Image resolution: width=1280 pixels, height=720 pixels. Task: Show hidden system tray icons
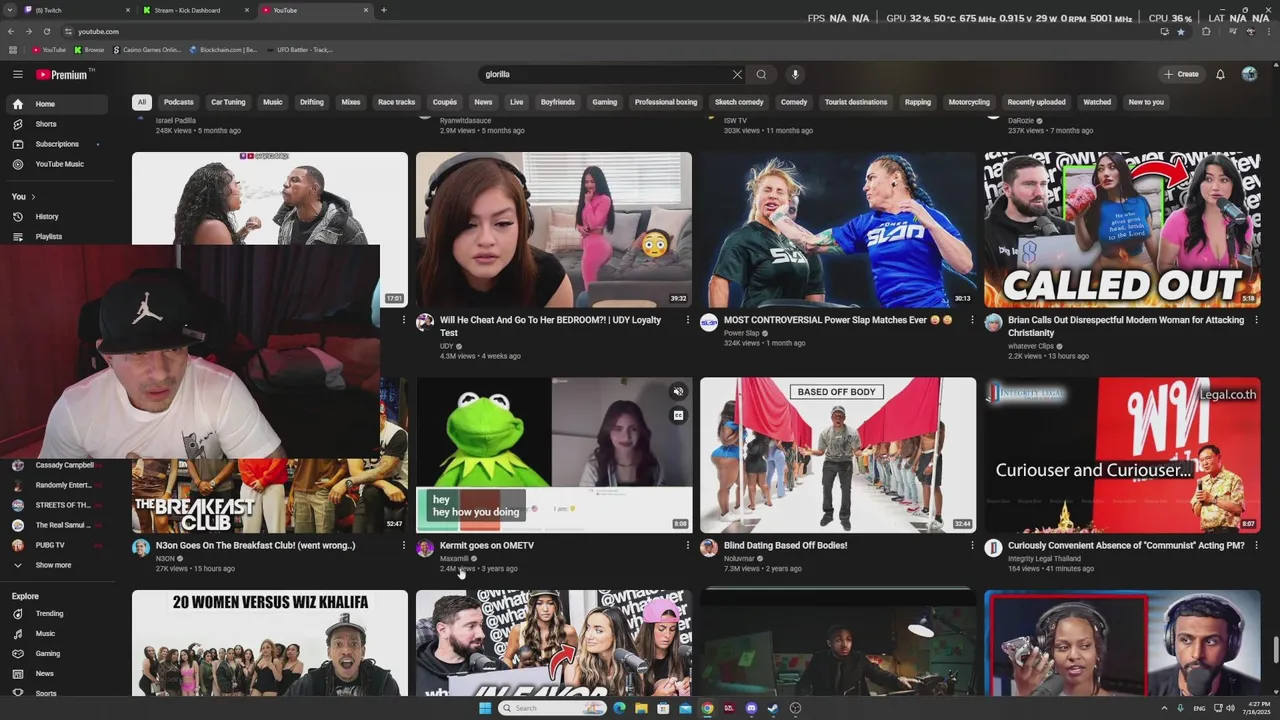1164,708
